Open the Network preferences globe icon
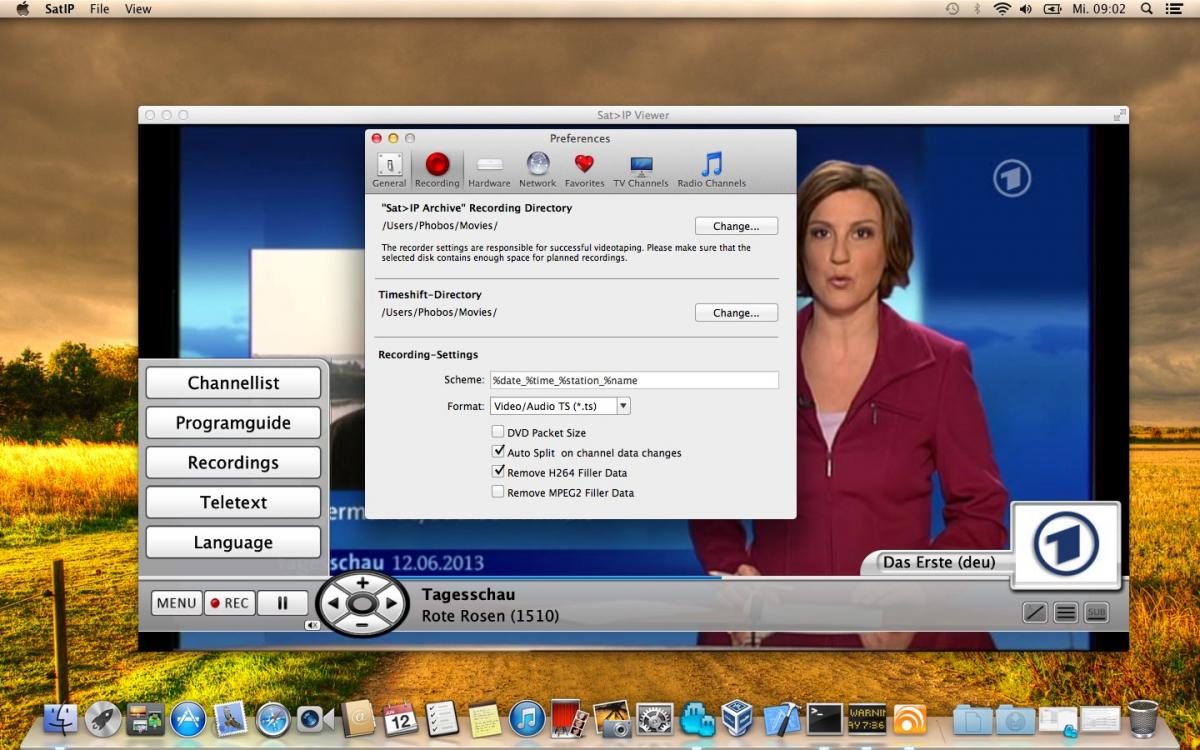 tap(538, 169)
